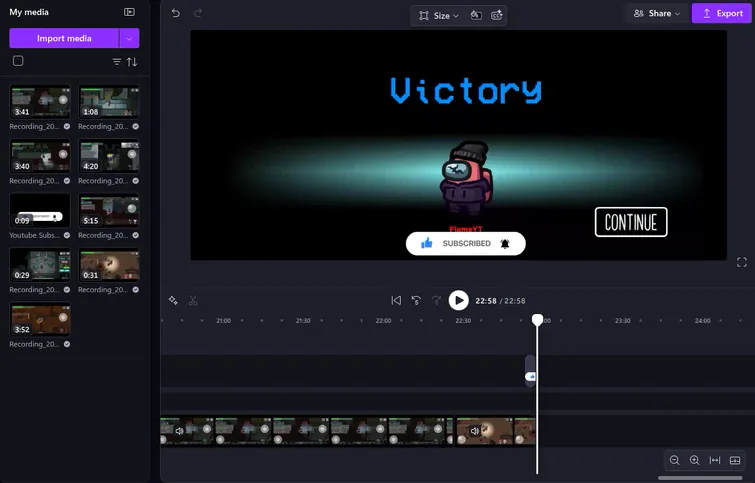Select the 0:29 recording thumbnail
The width and height of the screenshot is (755, 483).
(40, 265)
